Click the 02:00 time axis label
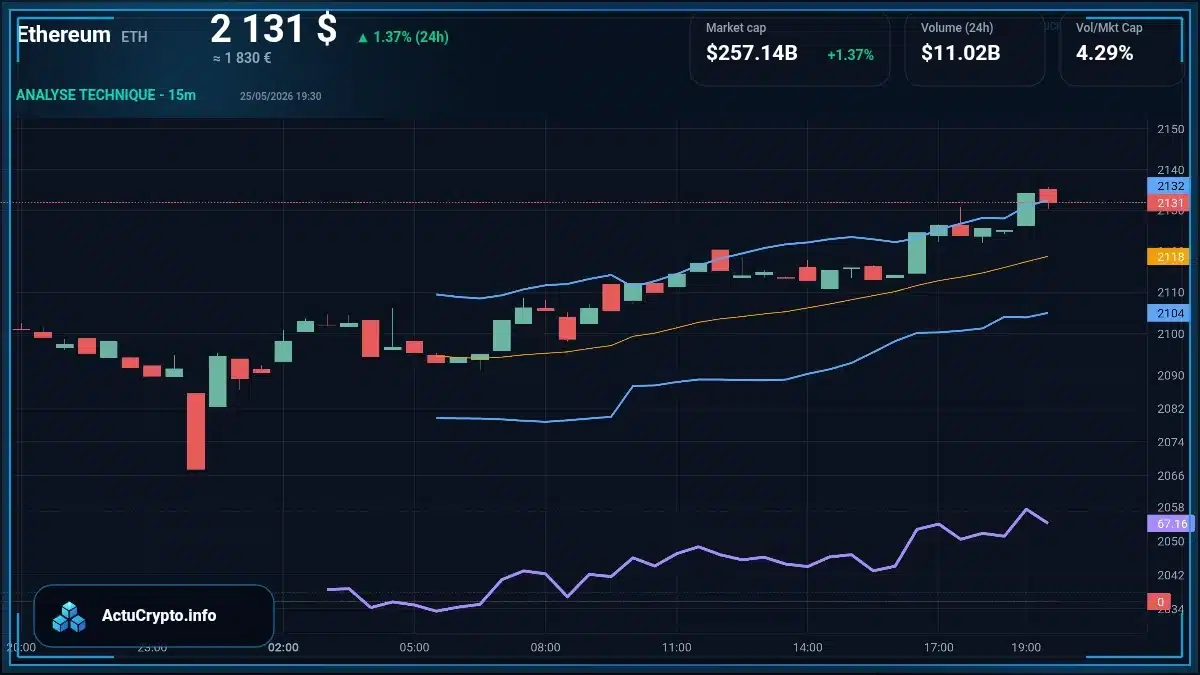Image resolution: width=1200 pixels, height=675 pixels. pos(283,648)
